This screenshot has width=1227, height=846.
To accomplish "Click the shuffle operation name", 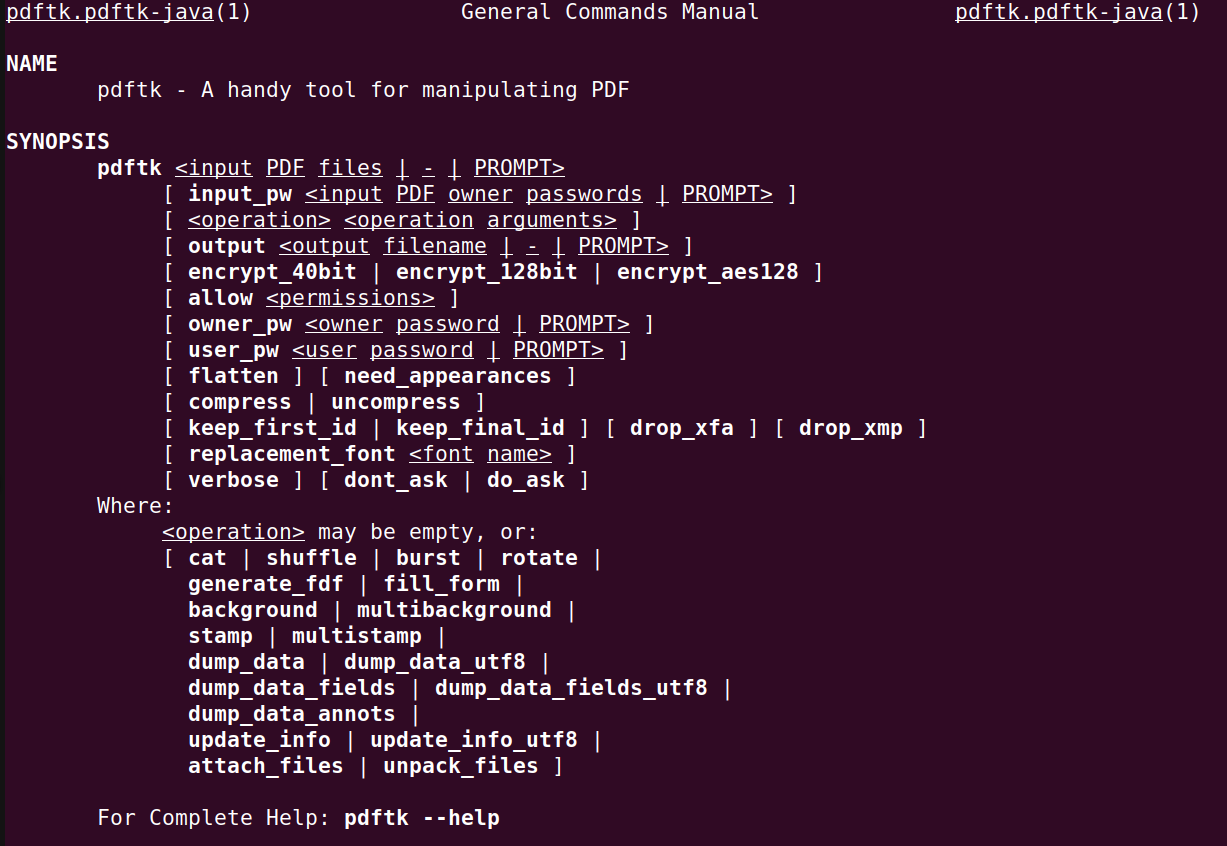I will 311,558.
